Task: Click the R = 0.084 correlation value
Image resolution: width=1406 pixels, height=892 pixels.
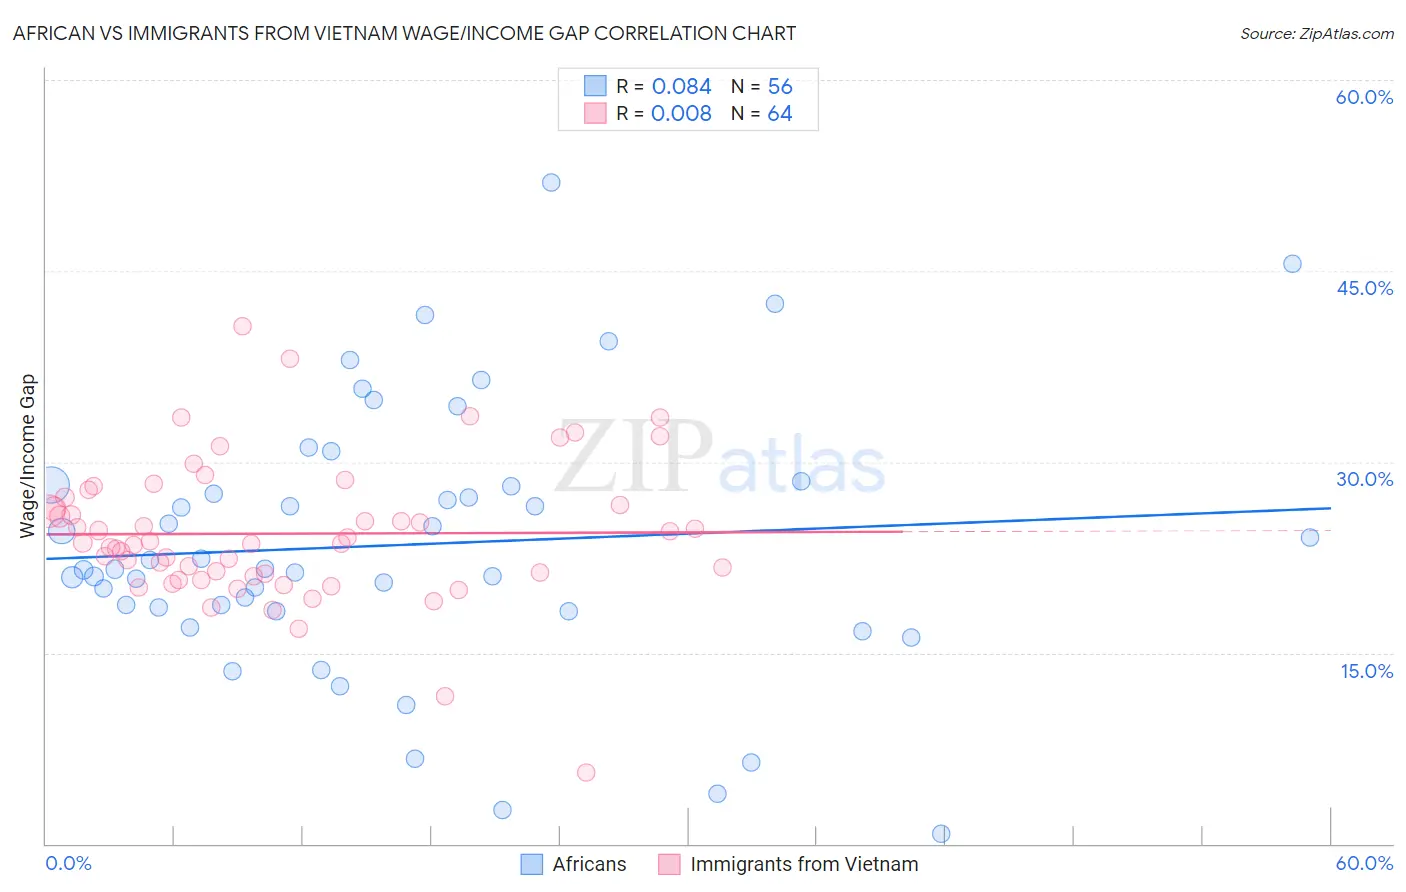Action: click(x=664, y=86)
